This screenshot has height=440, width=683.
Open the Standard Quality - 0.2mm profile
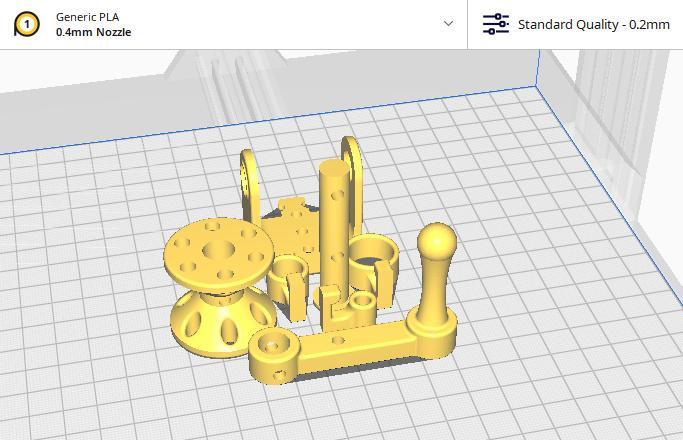(x=593, y=24)
